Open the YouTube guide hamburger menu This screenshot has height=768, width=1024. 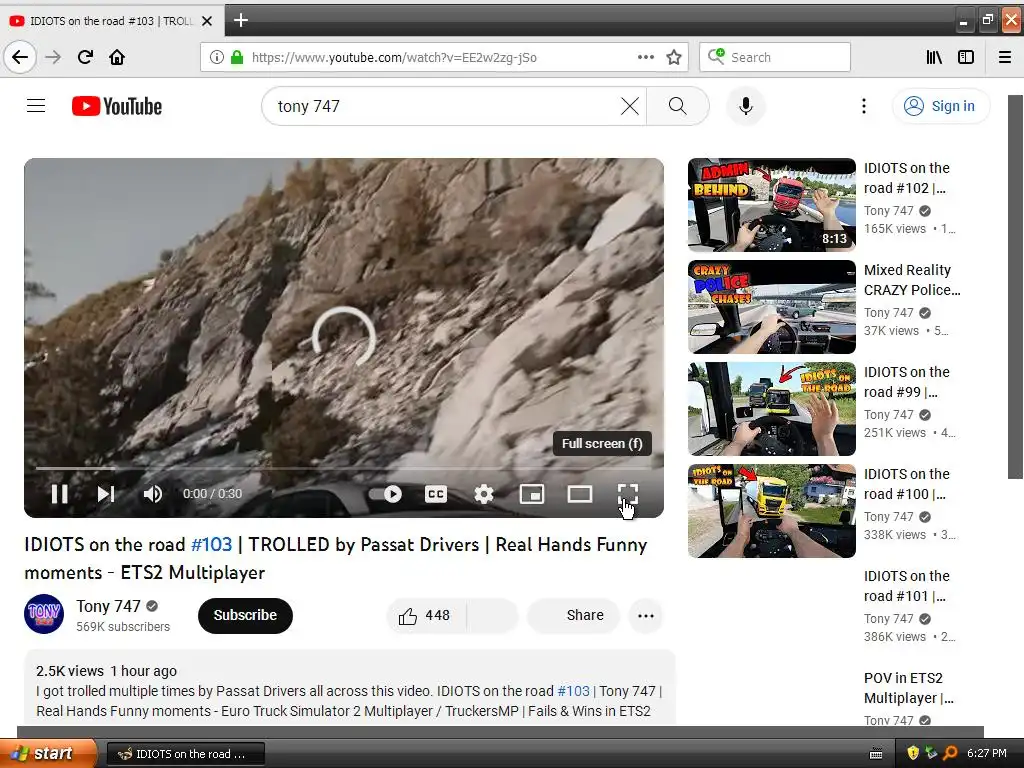pyautogui.click(x=36, y=106)
